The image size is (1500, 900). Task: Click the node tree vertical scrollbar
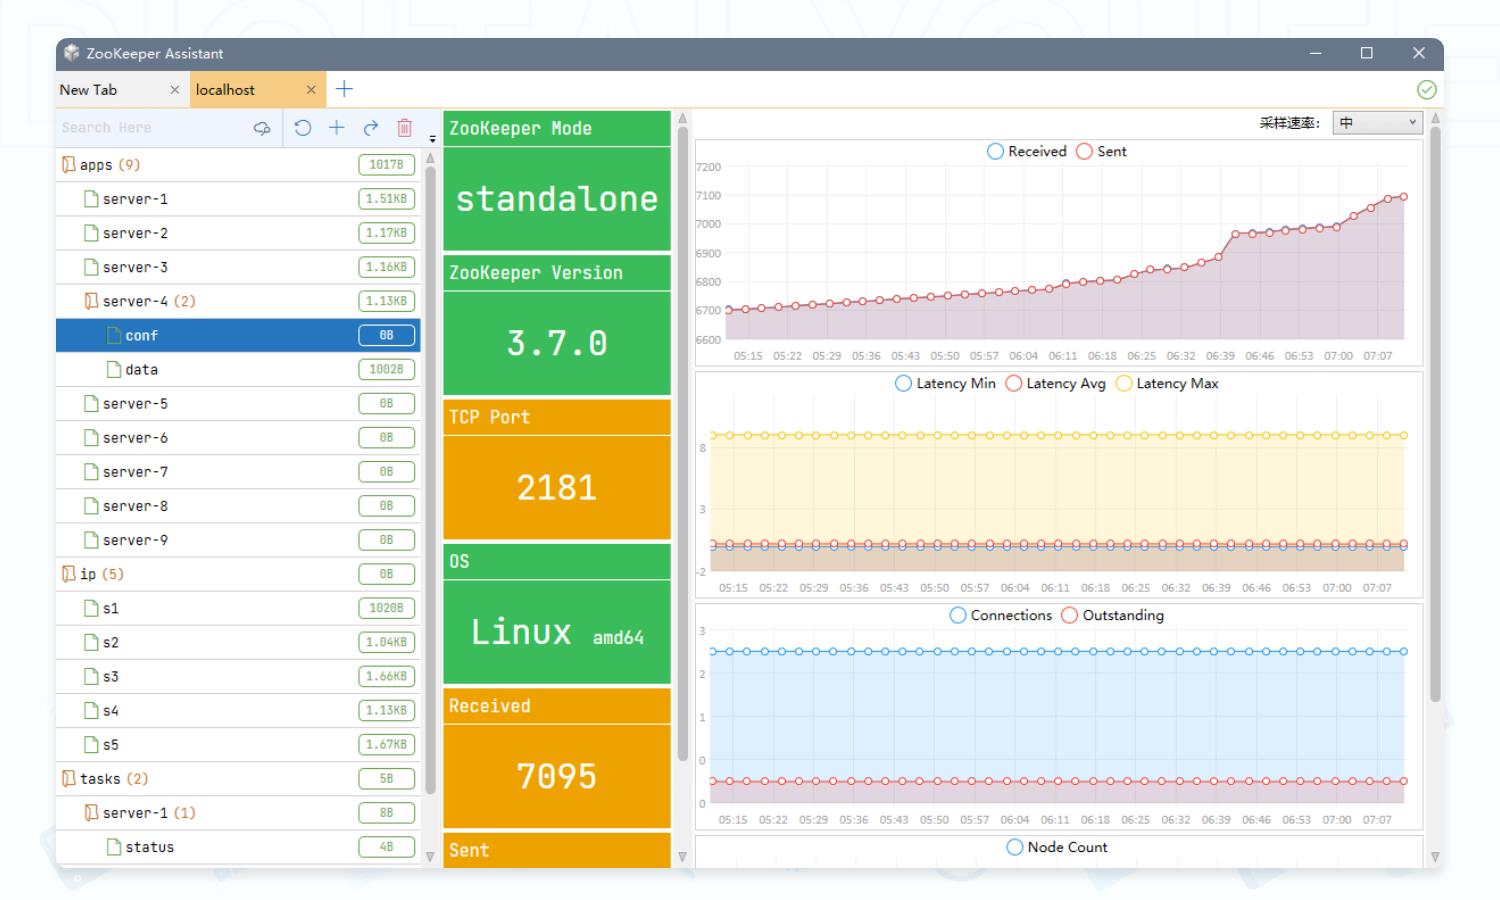[431, 480]
